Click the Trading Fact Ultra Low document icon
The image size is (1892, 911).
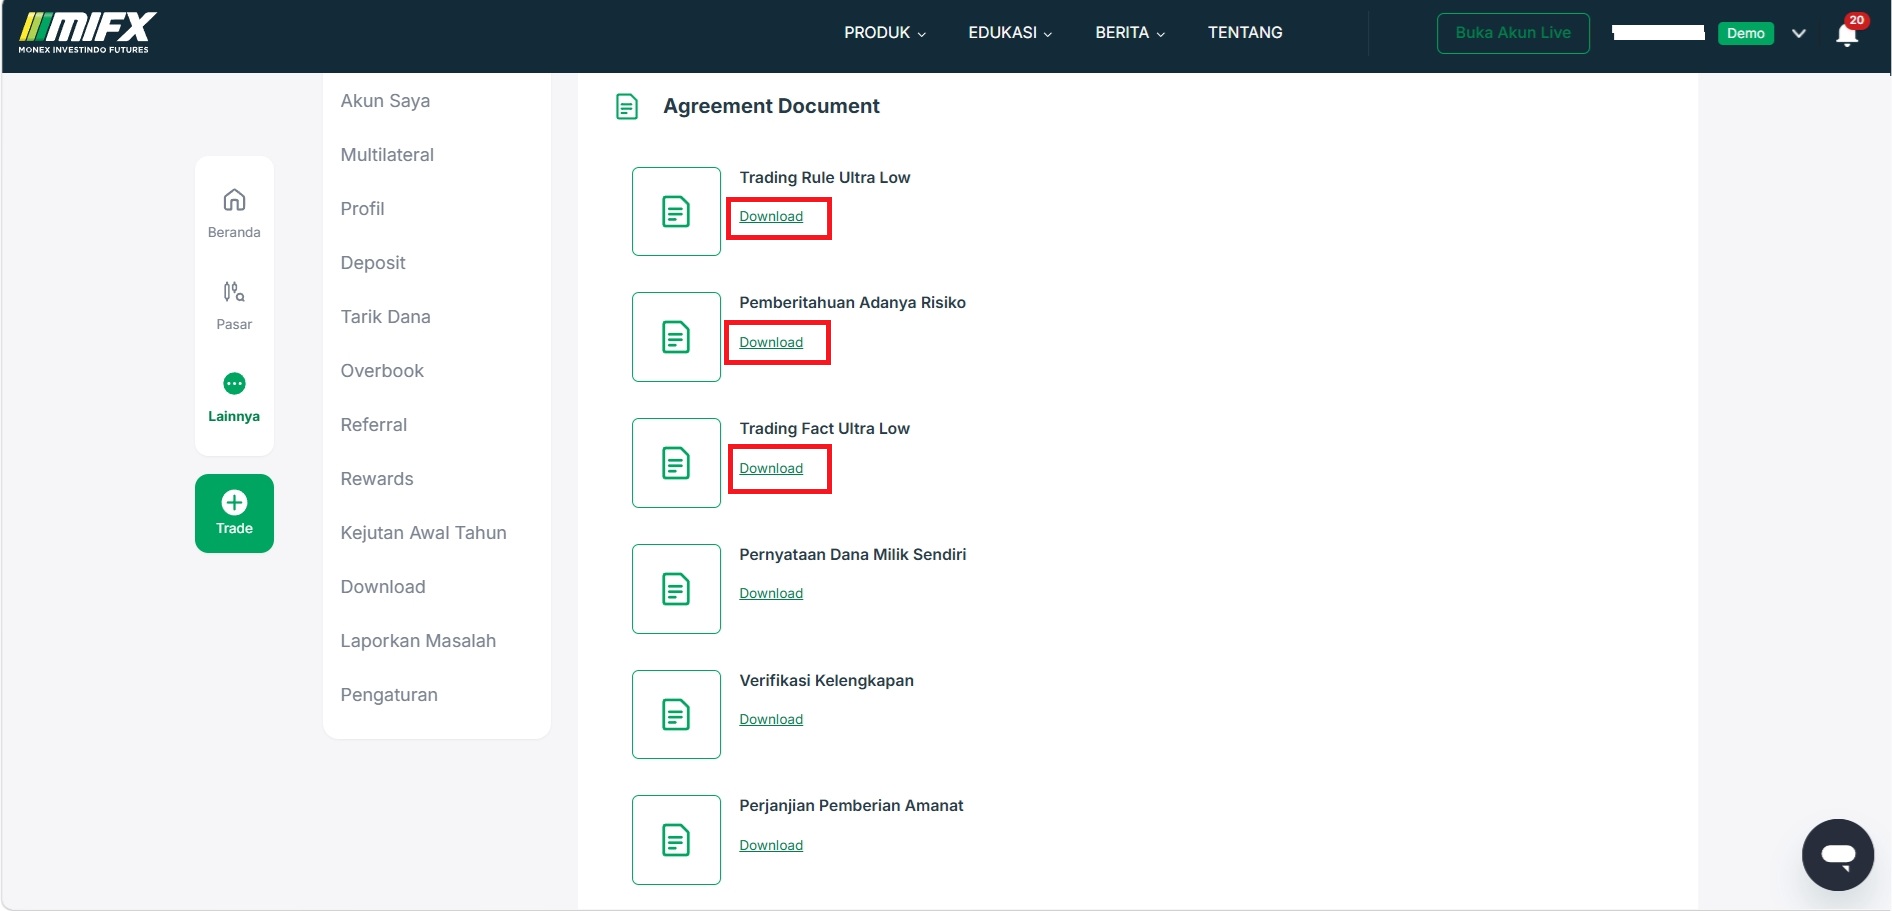(x=676, y=463)
